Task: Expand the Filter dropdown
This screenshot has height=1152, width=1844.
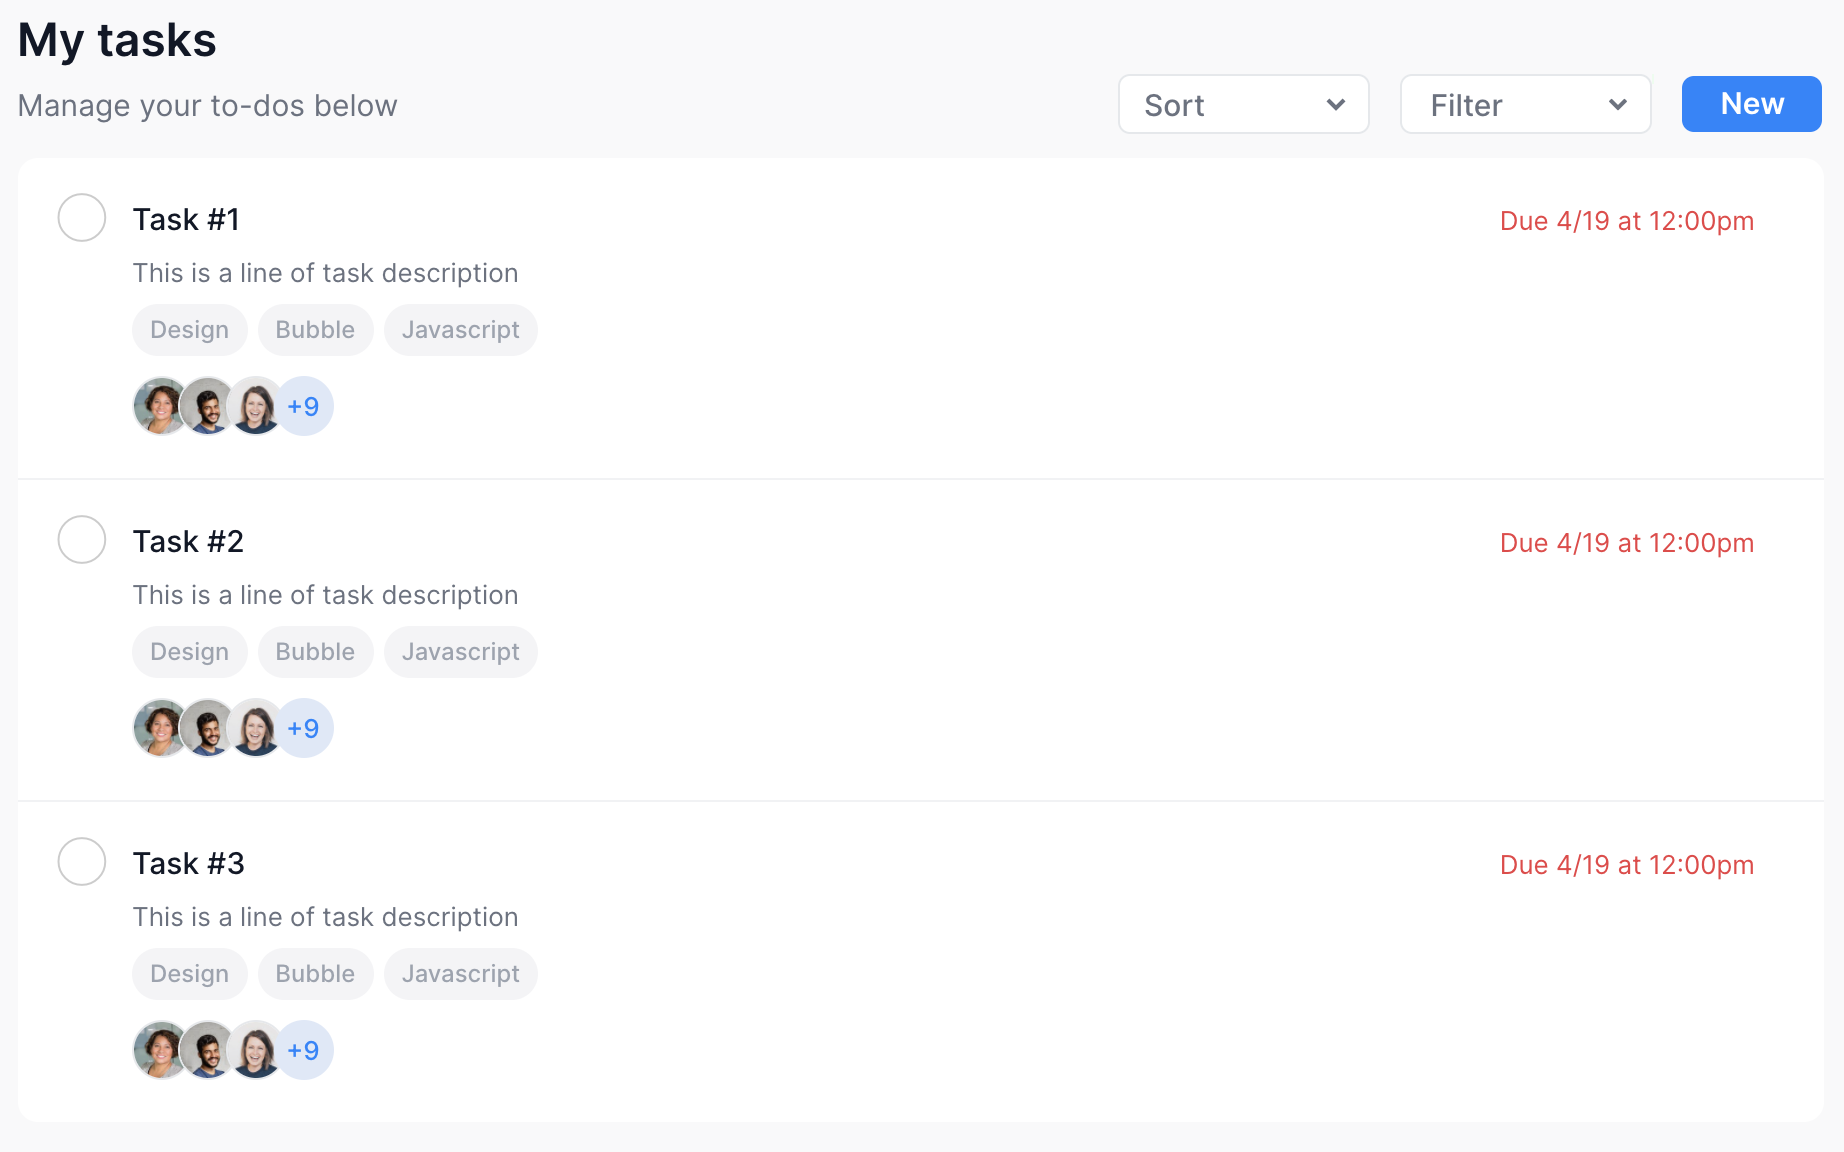Action: pos(1525,104)
